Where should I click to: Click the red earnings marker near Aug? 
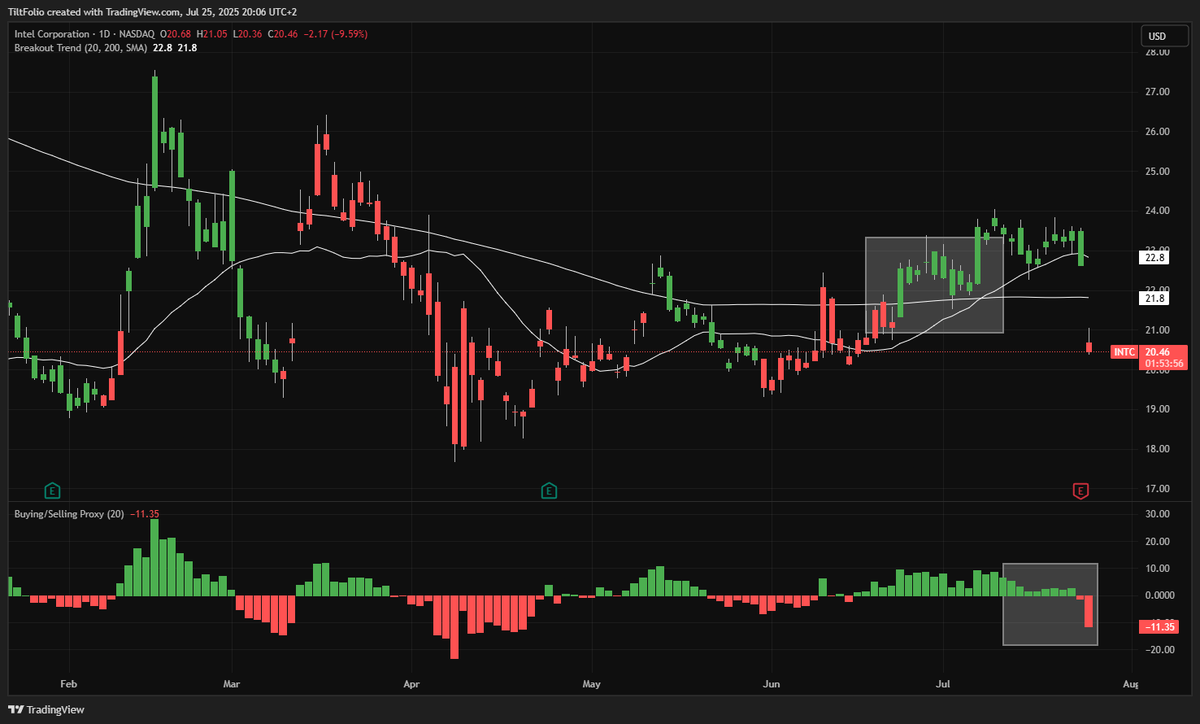(1080, 490)
